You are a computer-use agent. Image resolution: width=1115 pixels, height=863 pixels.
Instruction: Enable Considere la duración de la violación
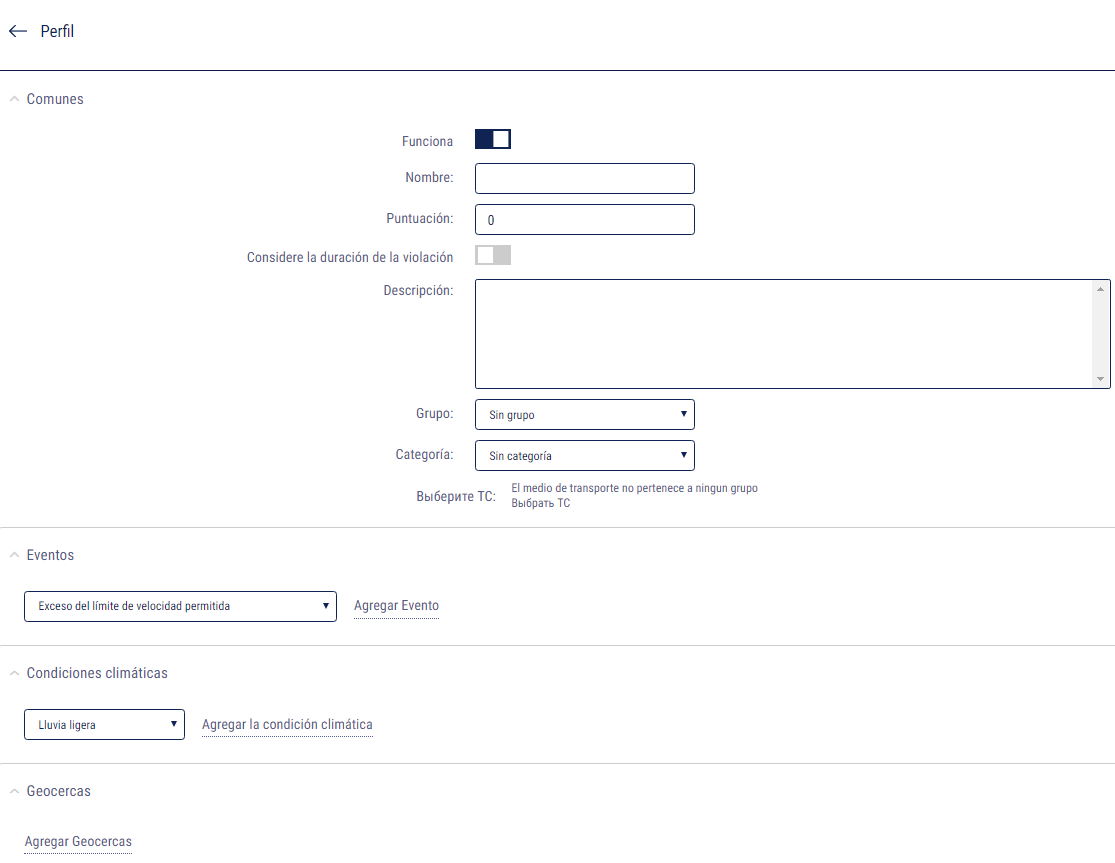[493, 256]
